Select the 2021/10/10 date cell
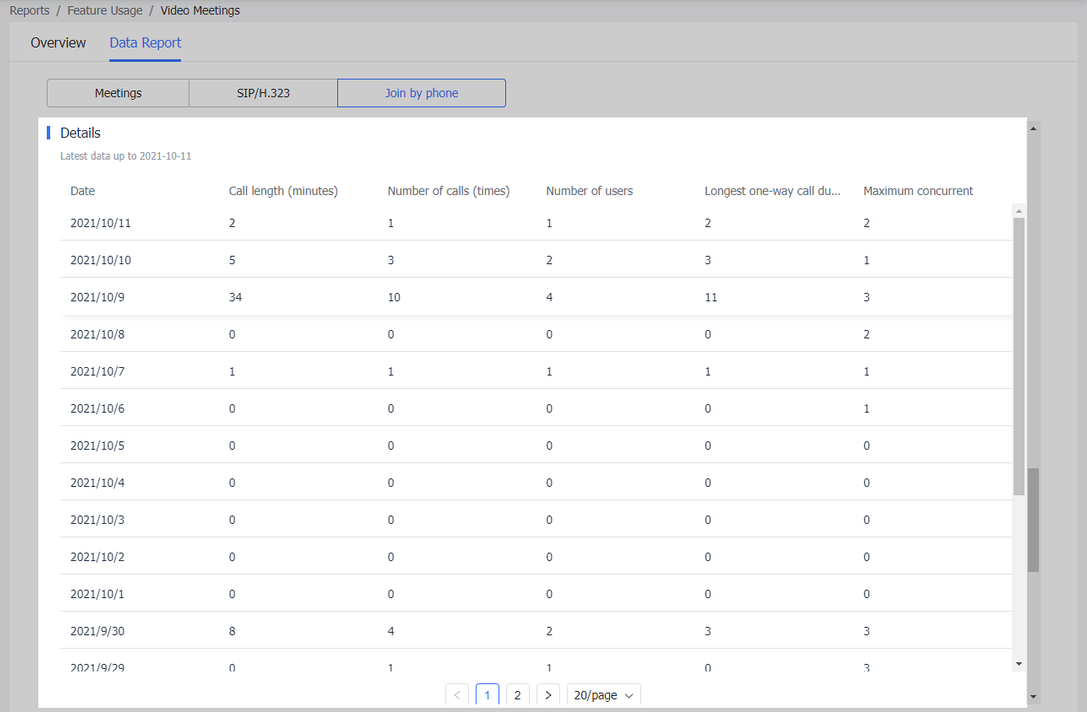This screenshot has width=1087, height=712. tap(101, 260)
